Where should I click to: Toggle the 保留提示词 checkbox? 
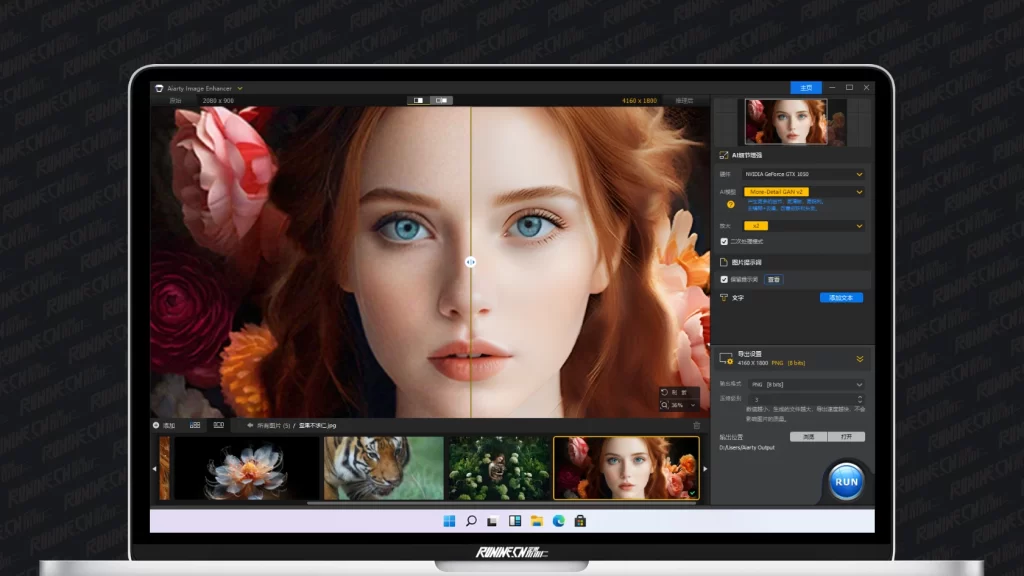point(724,279)
